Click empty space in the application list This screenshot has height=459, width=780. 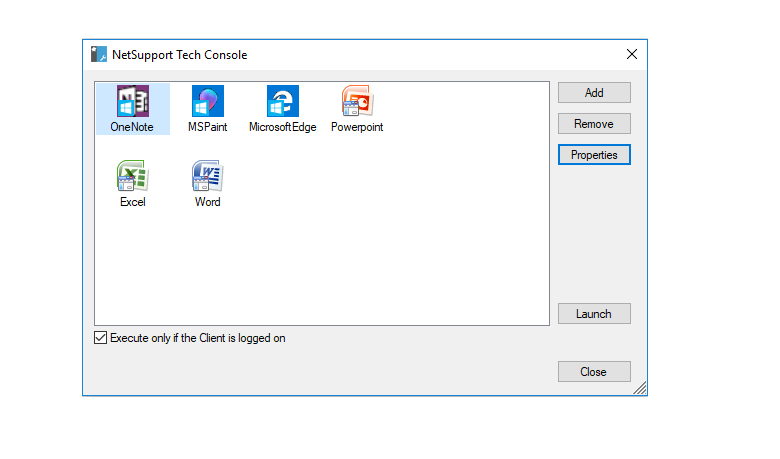point(400,250)
